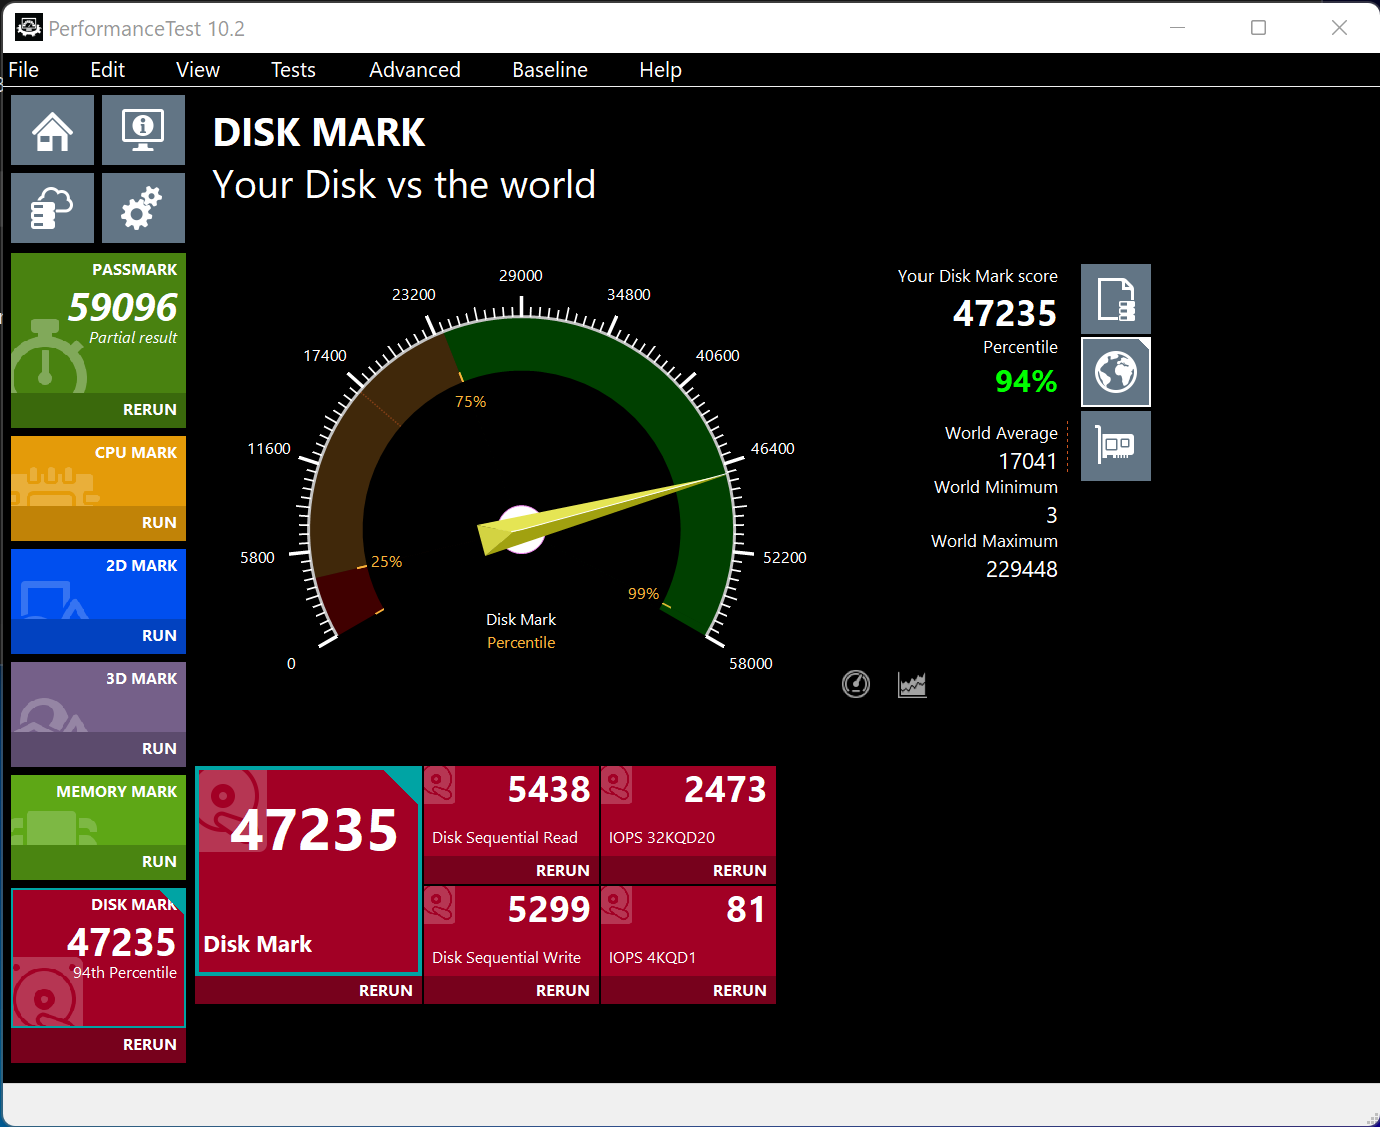Open the Baseline menu

click(x=549, y=70)
